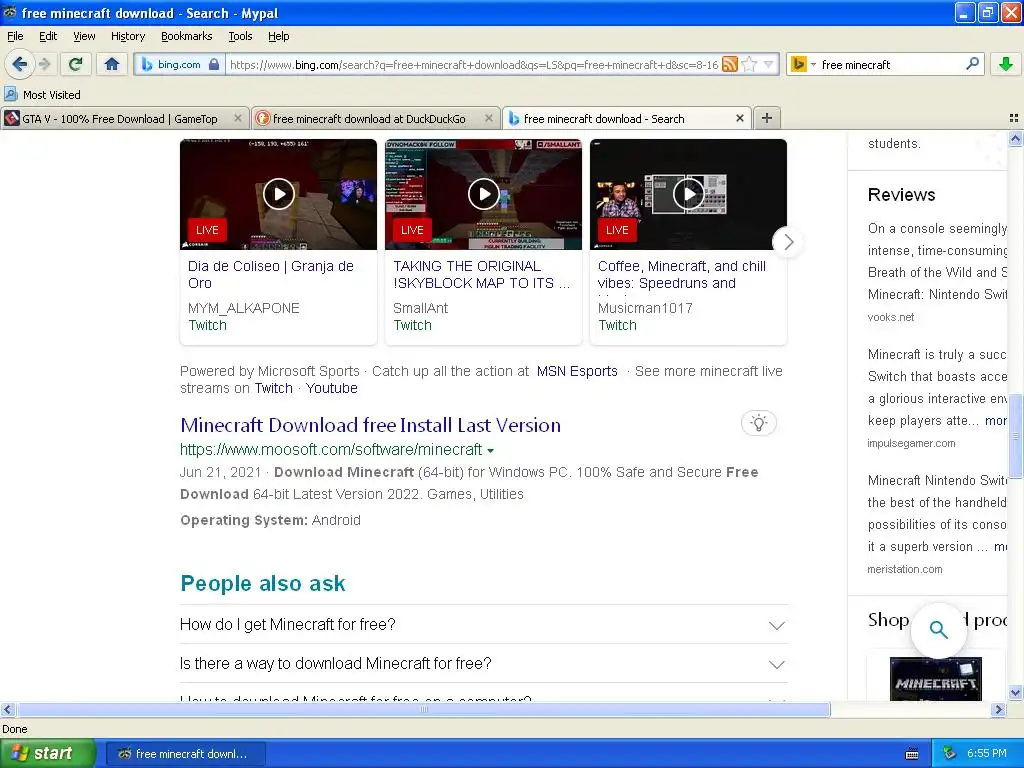This screenshot has width=1024, height=768.
Task: Click the horizontal scrollbar thumb
Action: (x=423, y=710)
